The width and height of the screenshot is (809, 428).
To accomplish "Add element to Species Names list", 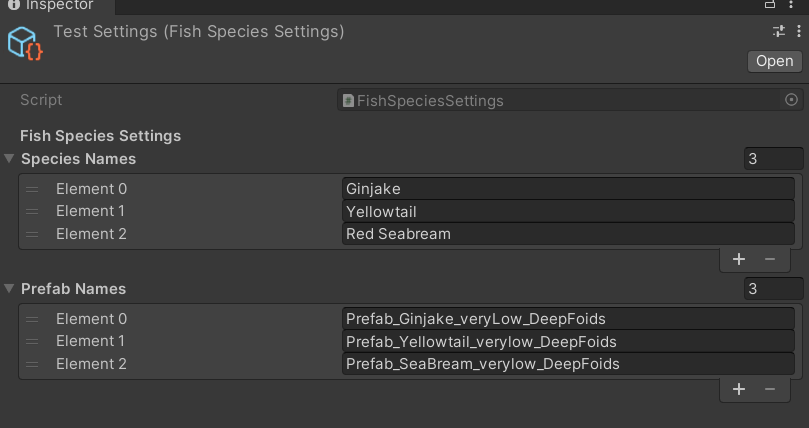I will click(739, 259).
